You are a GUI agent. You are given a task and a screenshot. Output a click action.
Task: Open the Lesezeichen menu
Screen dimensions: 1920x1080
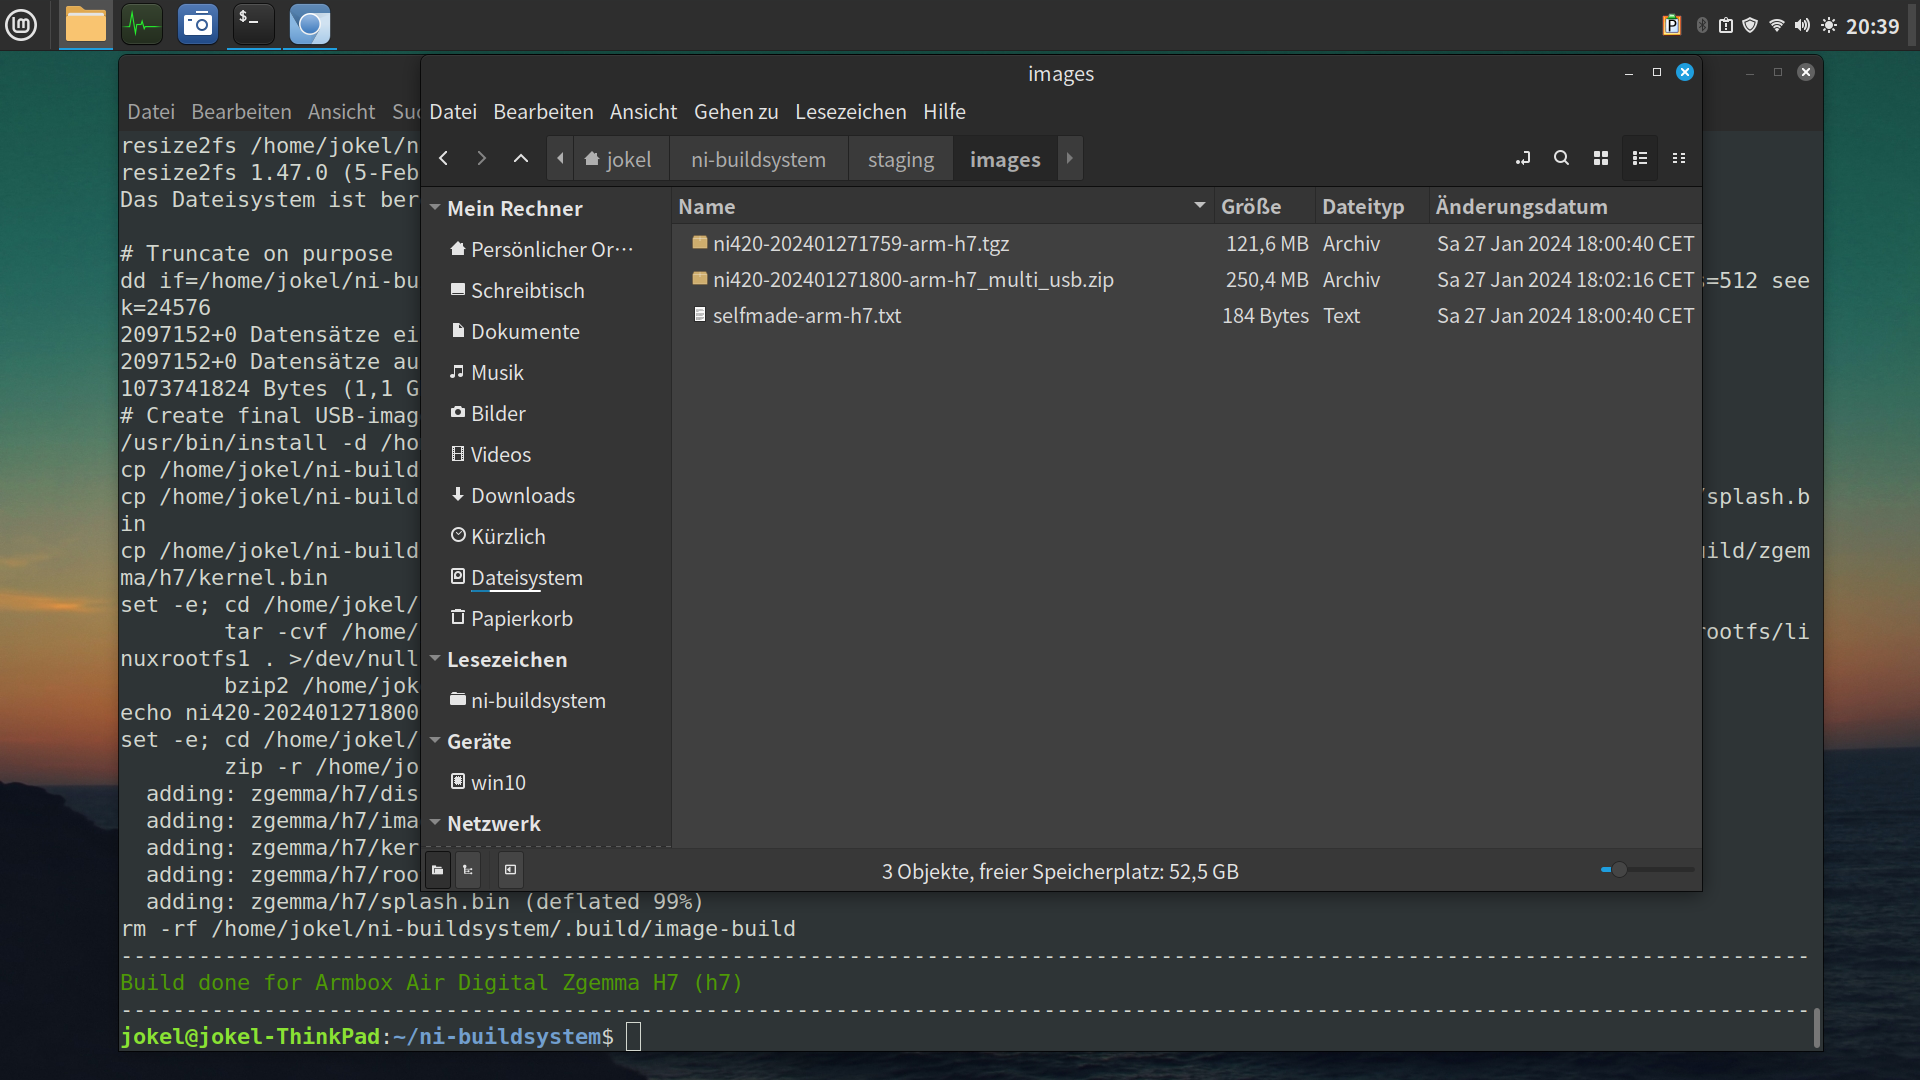coord(850,112)
